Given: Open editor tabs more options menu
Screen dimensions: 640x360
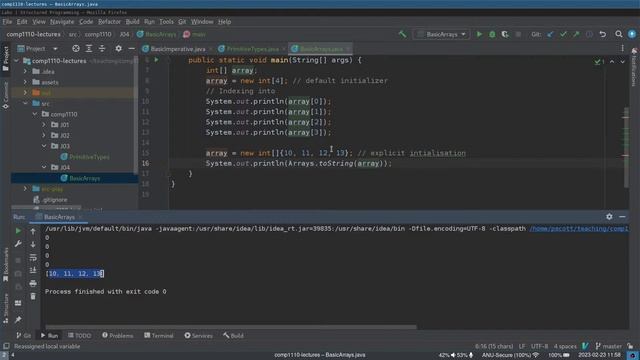Looking at the screenshot, I should (x=622, y=49).
